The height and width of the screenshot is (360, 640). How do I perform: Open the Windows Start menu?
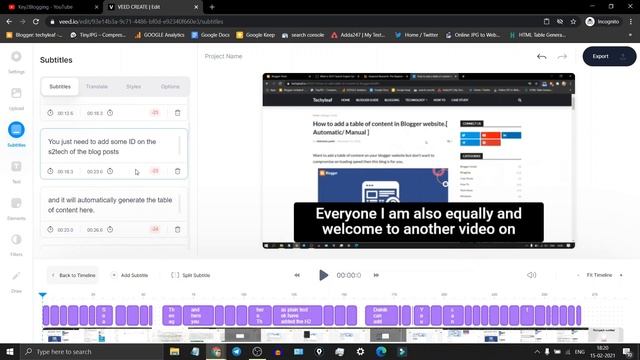(9, 351)
